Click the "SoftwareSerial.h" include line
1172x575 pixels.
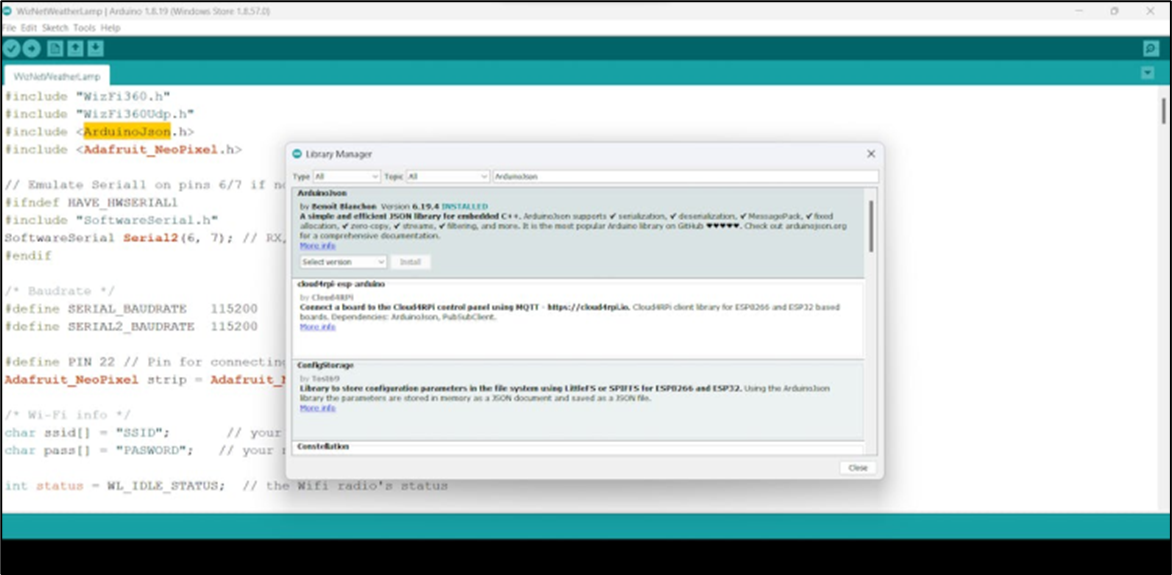pyautogui.click(x=111, y=221)
